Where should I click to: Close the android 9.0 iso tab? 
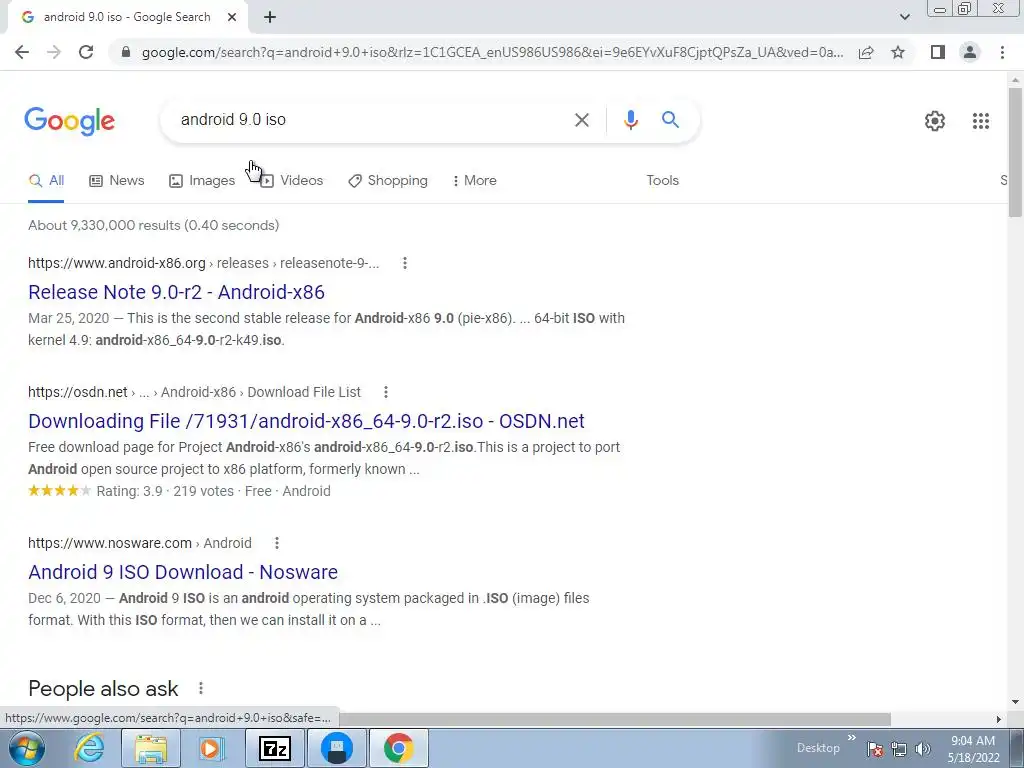tap(232, 18)
